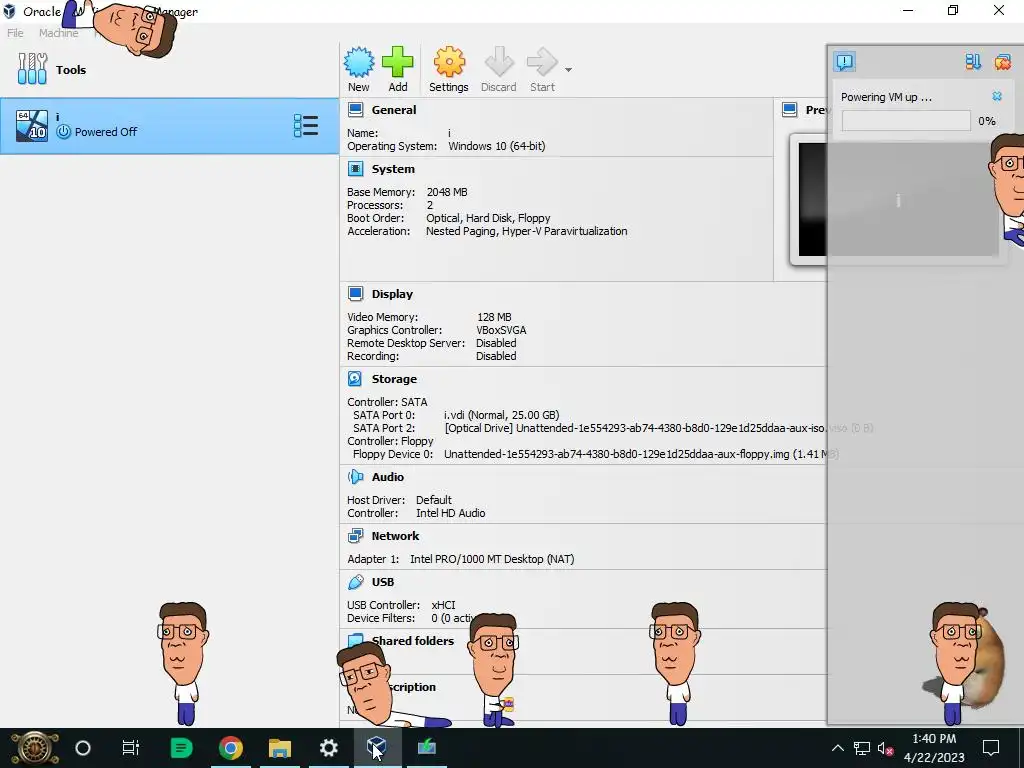Click the 'xHCI' USB controller value
The width and height of the screenshot is (1024, 768).
tap(443, 605)
